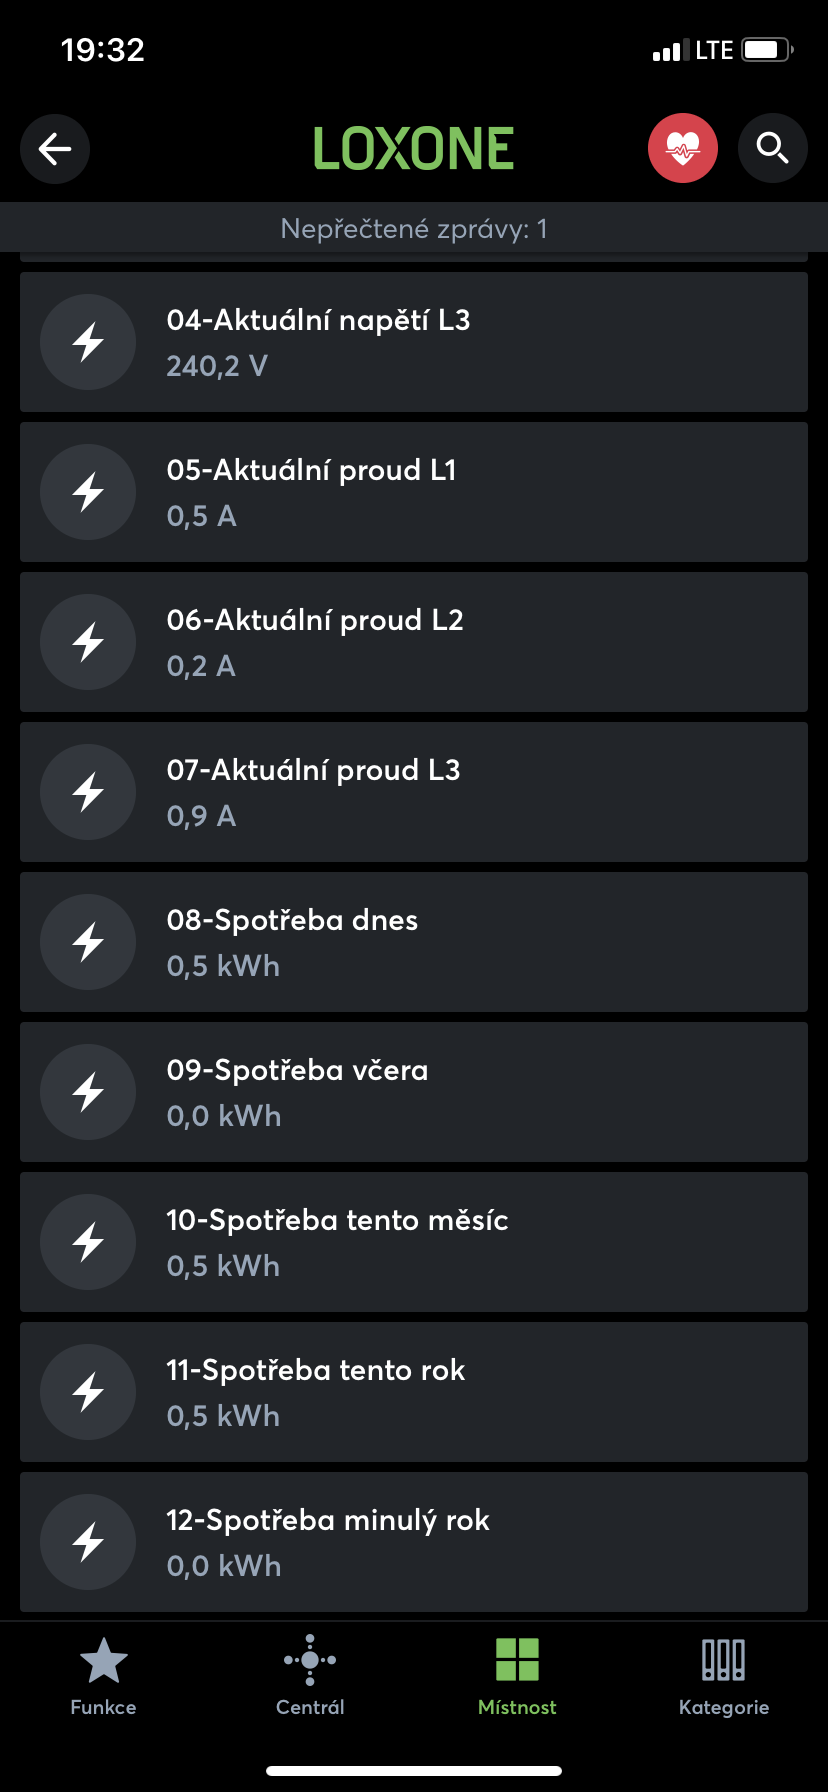Open the search magnifier icon
This screenshot has width=828, height=1792.
pyautogui.click(x=772, y=149)
